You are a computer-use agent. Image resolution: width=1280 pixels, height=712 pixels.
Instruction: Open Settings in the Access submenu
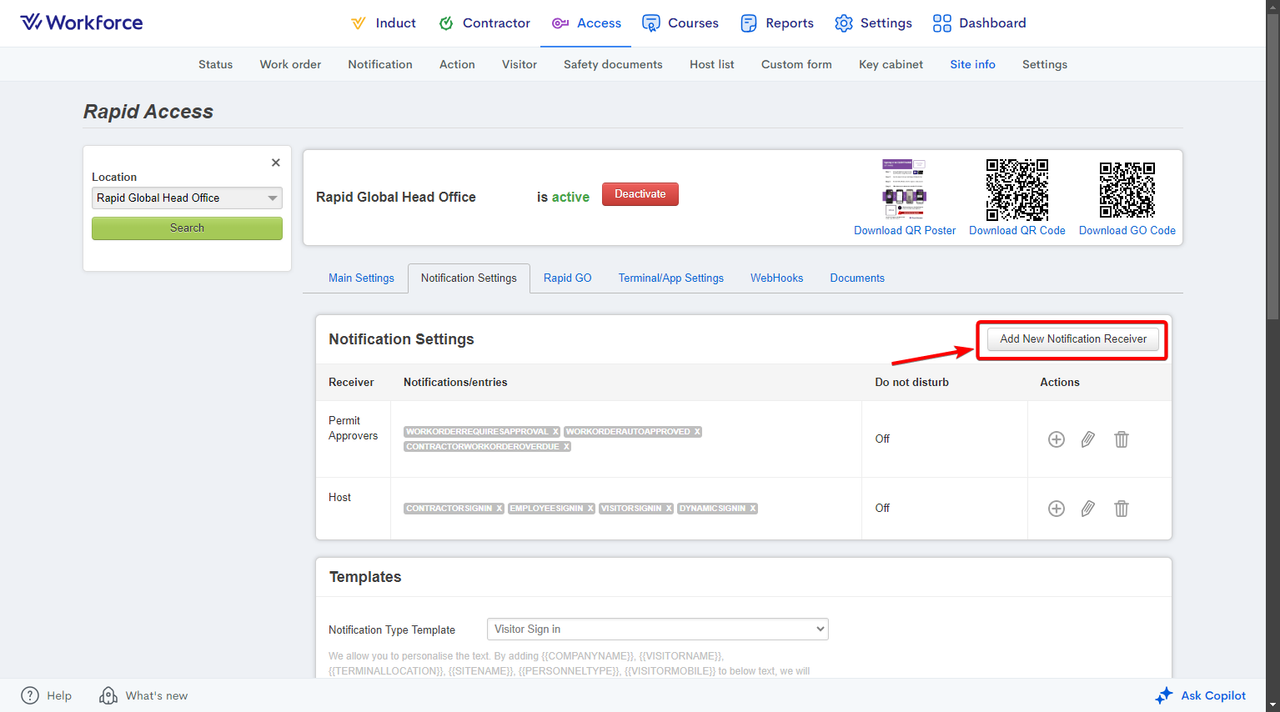click(1045, 64)
